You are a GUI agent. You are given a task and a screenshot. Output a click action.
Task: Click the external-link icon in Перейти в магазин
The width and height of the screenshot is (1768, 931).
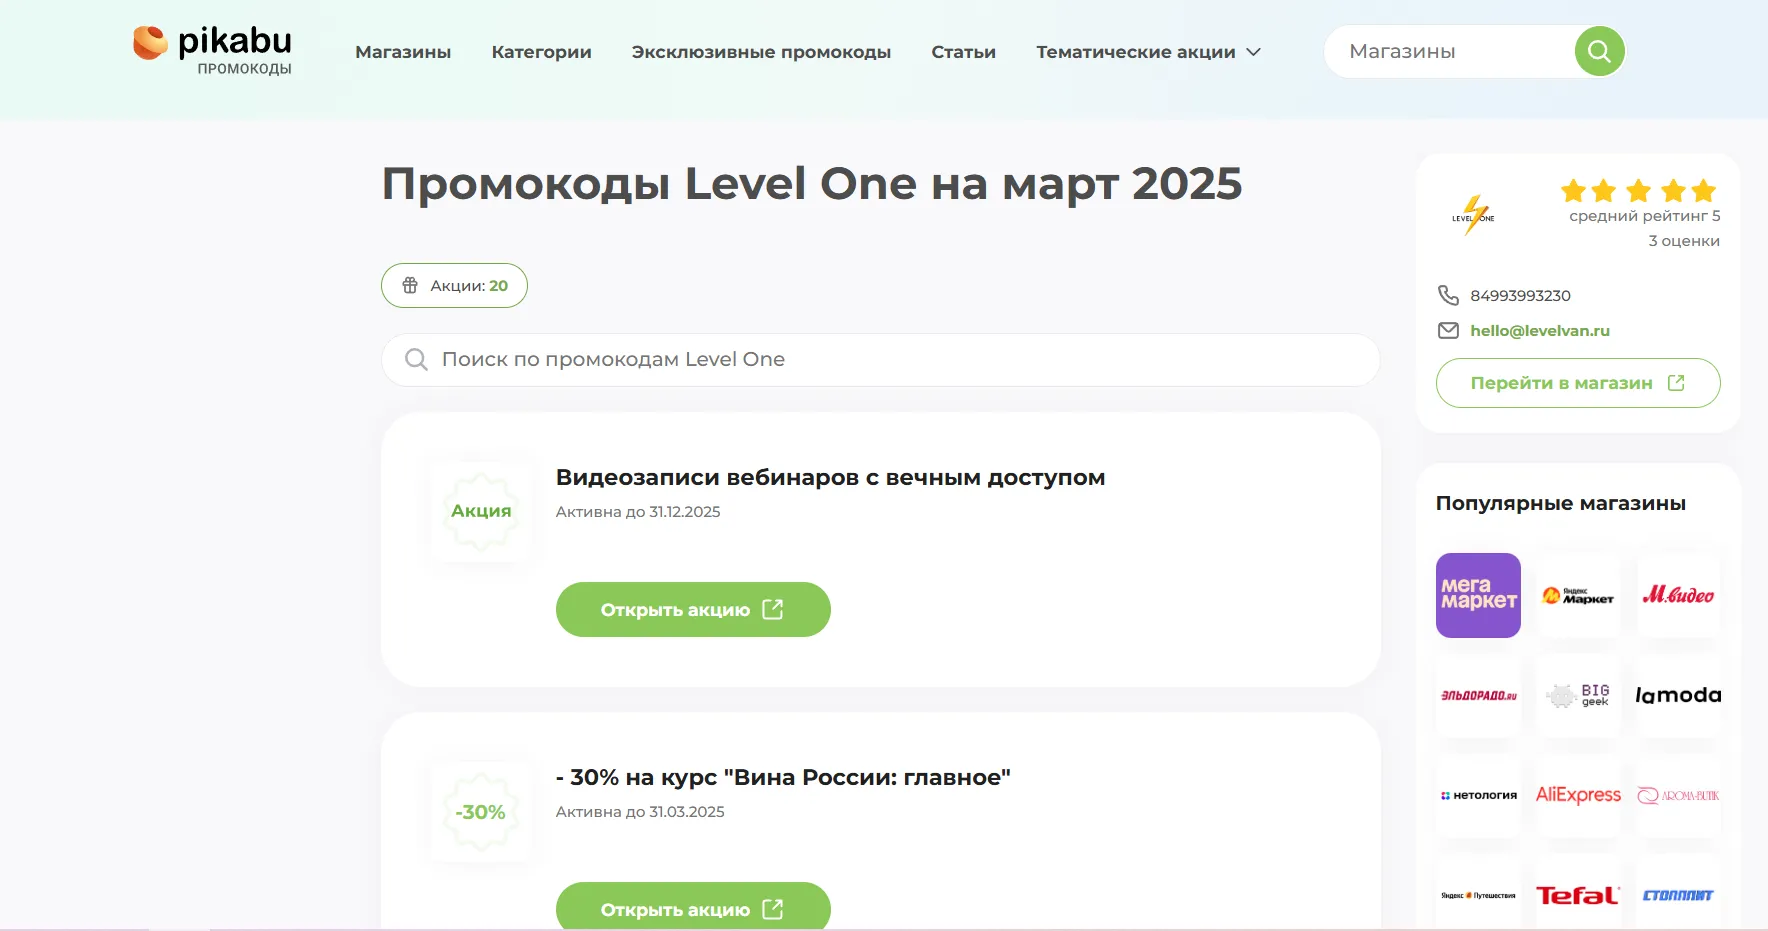coord(1676,383)
